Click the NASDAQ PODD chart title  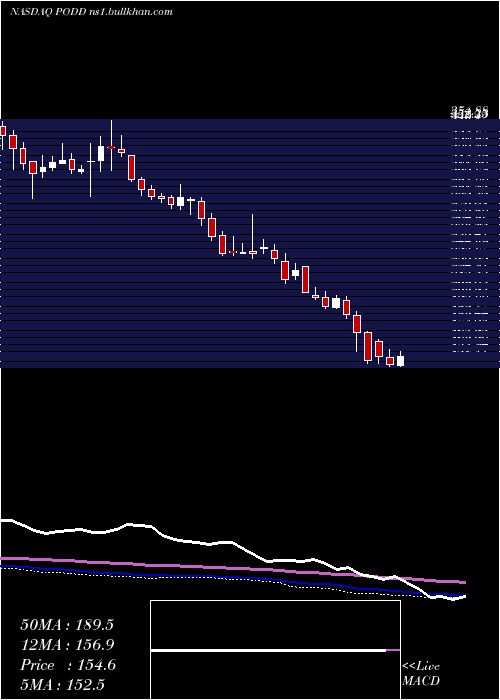(x=92, y=12)
